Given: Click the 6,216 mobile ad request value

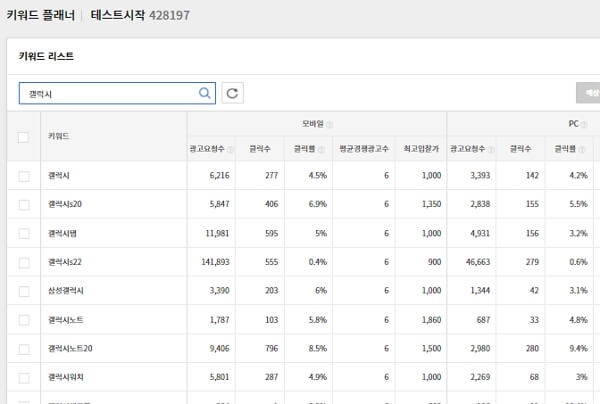Looking at the screenshot, I should click(x=219, y=176).
